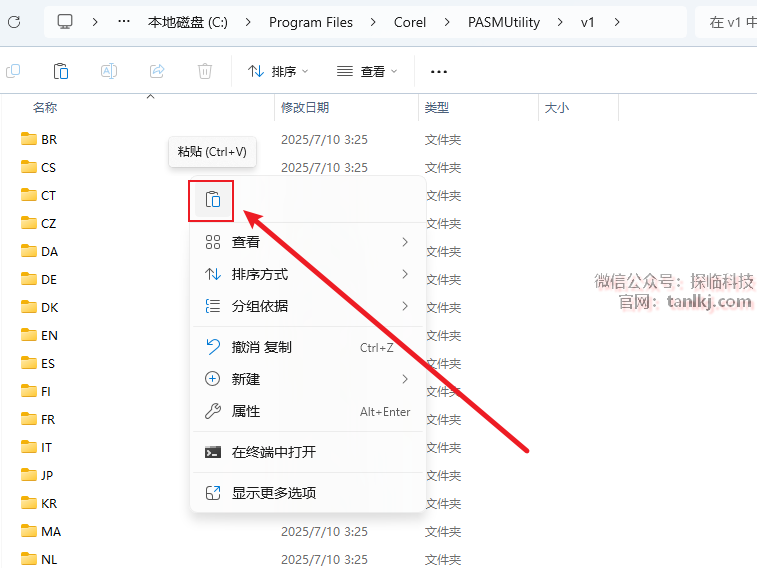
Task: Open 分组依据 submenu in context menu
Action: tap(308, 306)
